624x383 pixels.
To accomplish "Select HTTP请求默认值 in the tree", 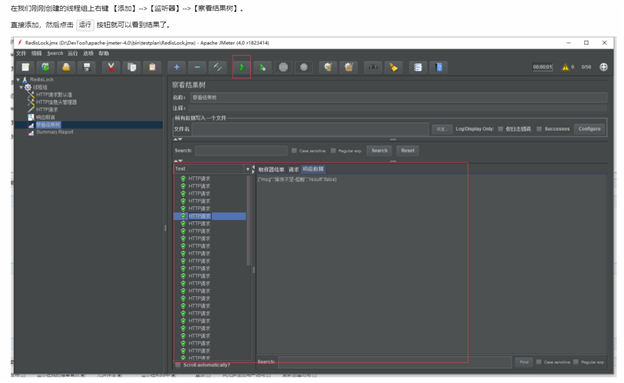I will point(54,95).
